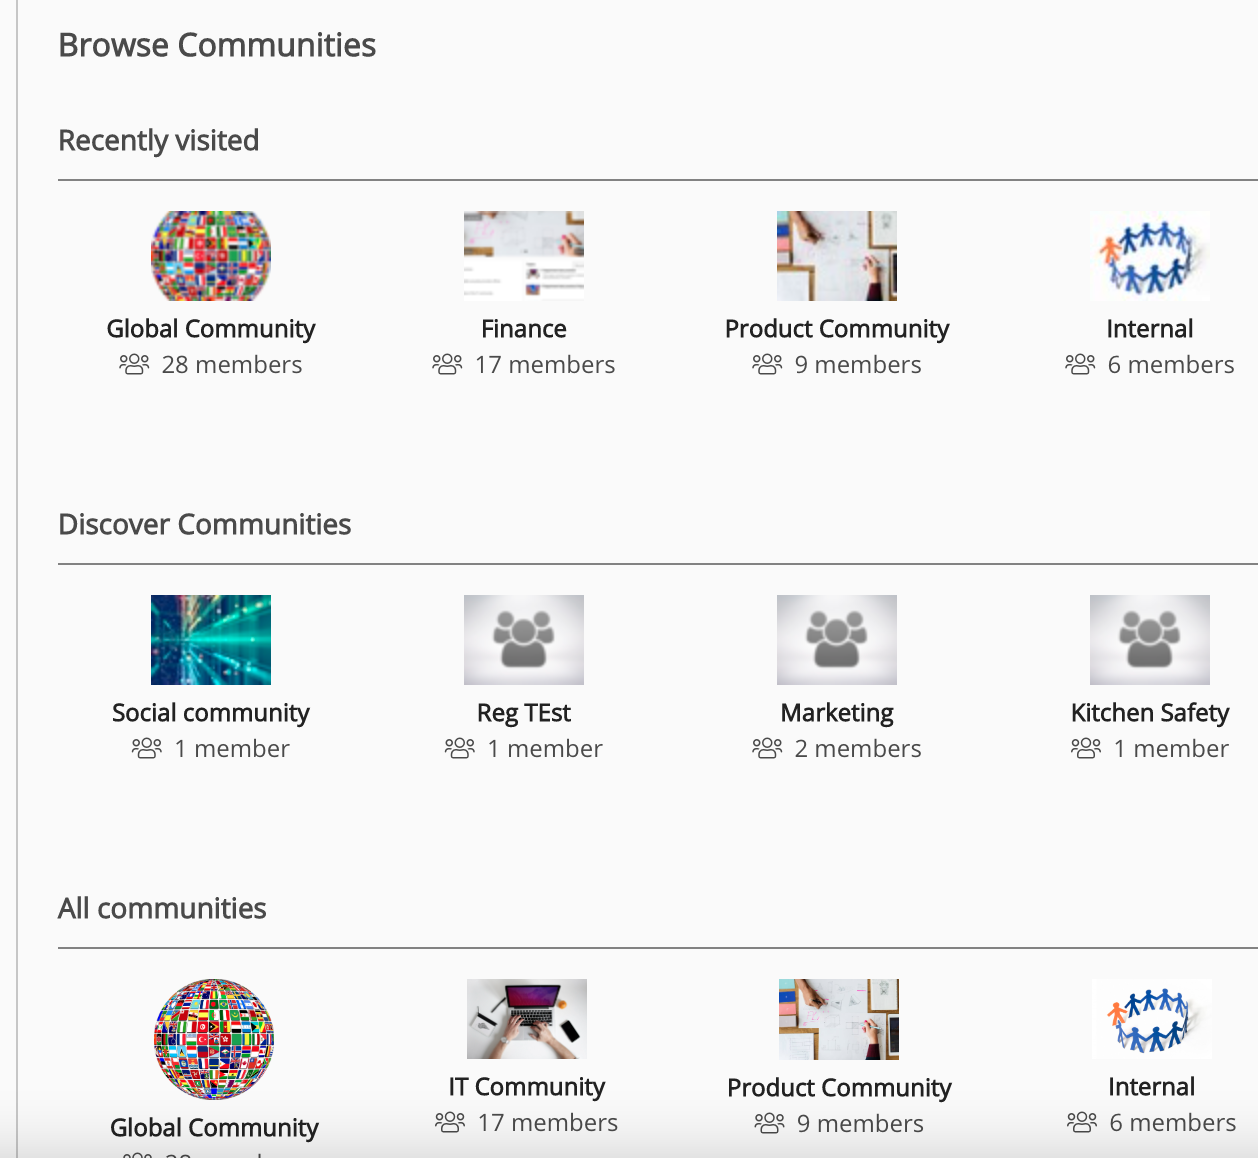This screenshot has height=1158, width=1258.
Task: Open the Product Community link under Recently visited
Action: [837, 329]
